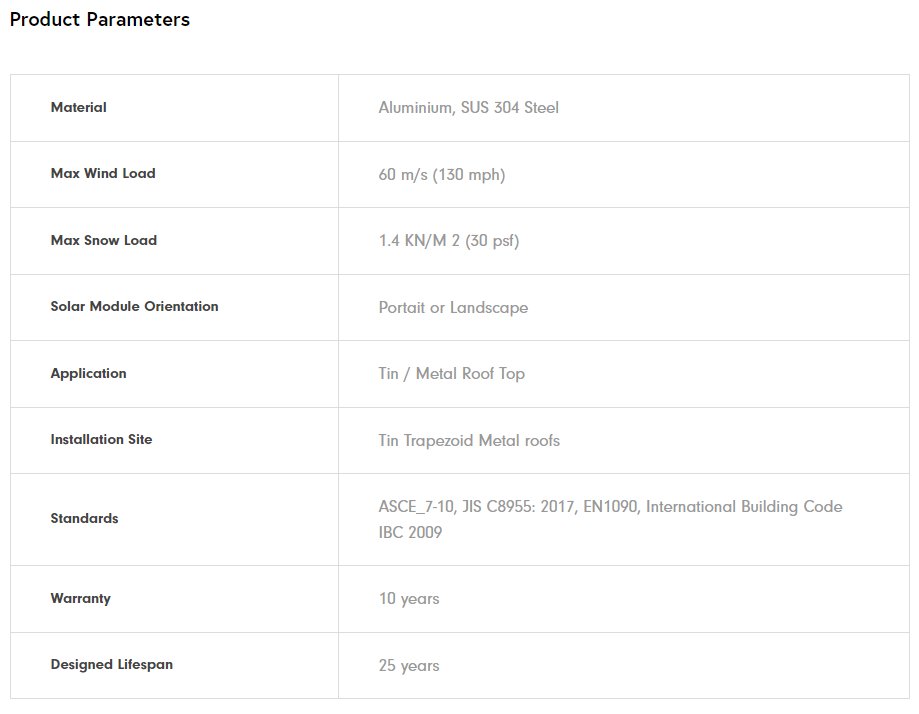Image resolution: width=919 pixels, height=714 pixels.
Task: Select the '60 m/s (130 mph)' value
Action: [441, 175]
